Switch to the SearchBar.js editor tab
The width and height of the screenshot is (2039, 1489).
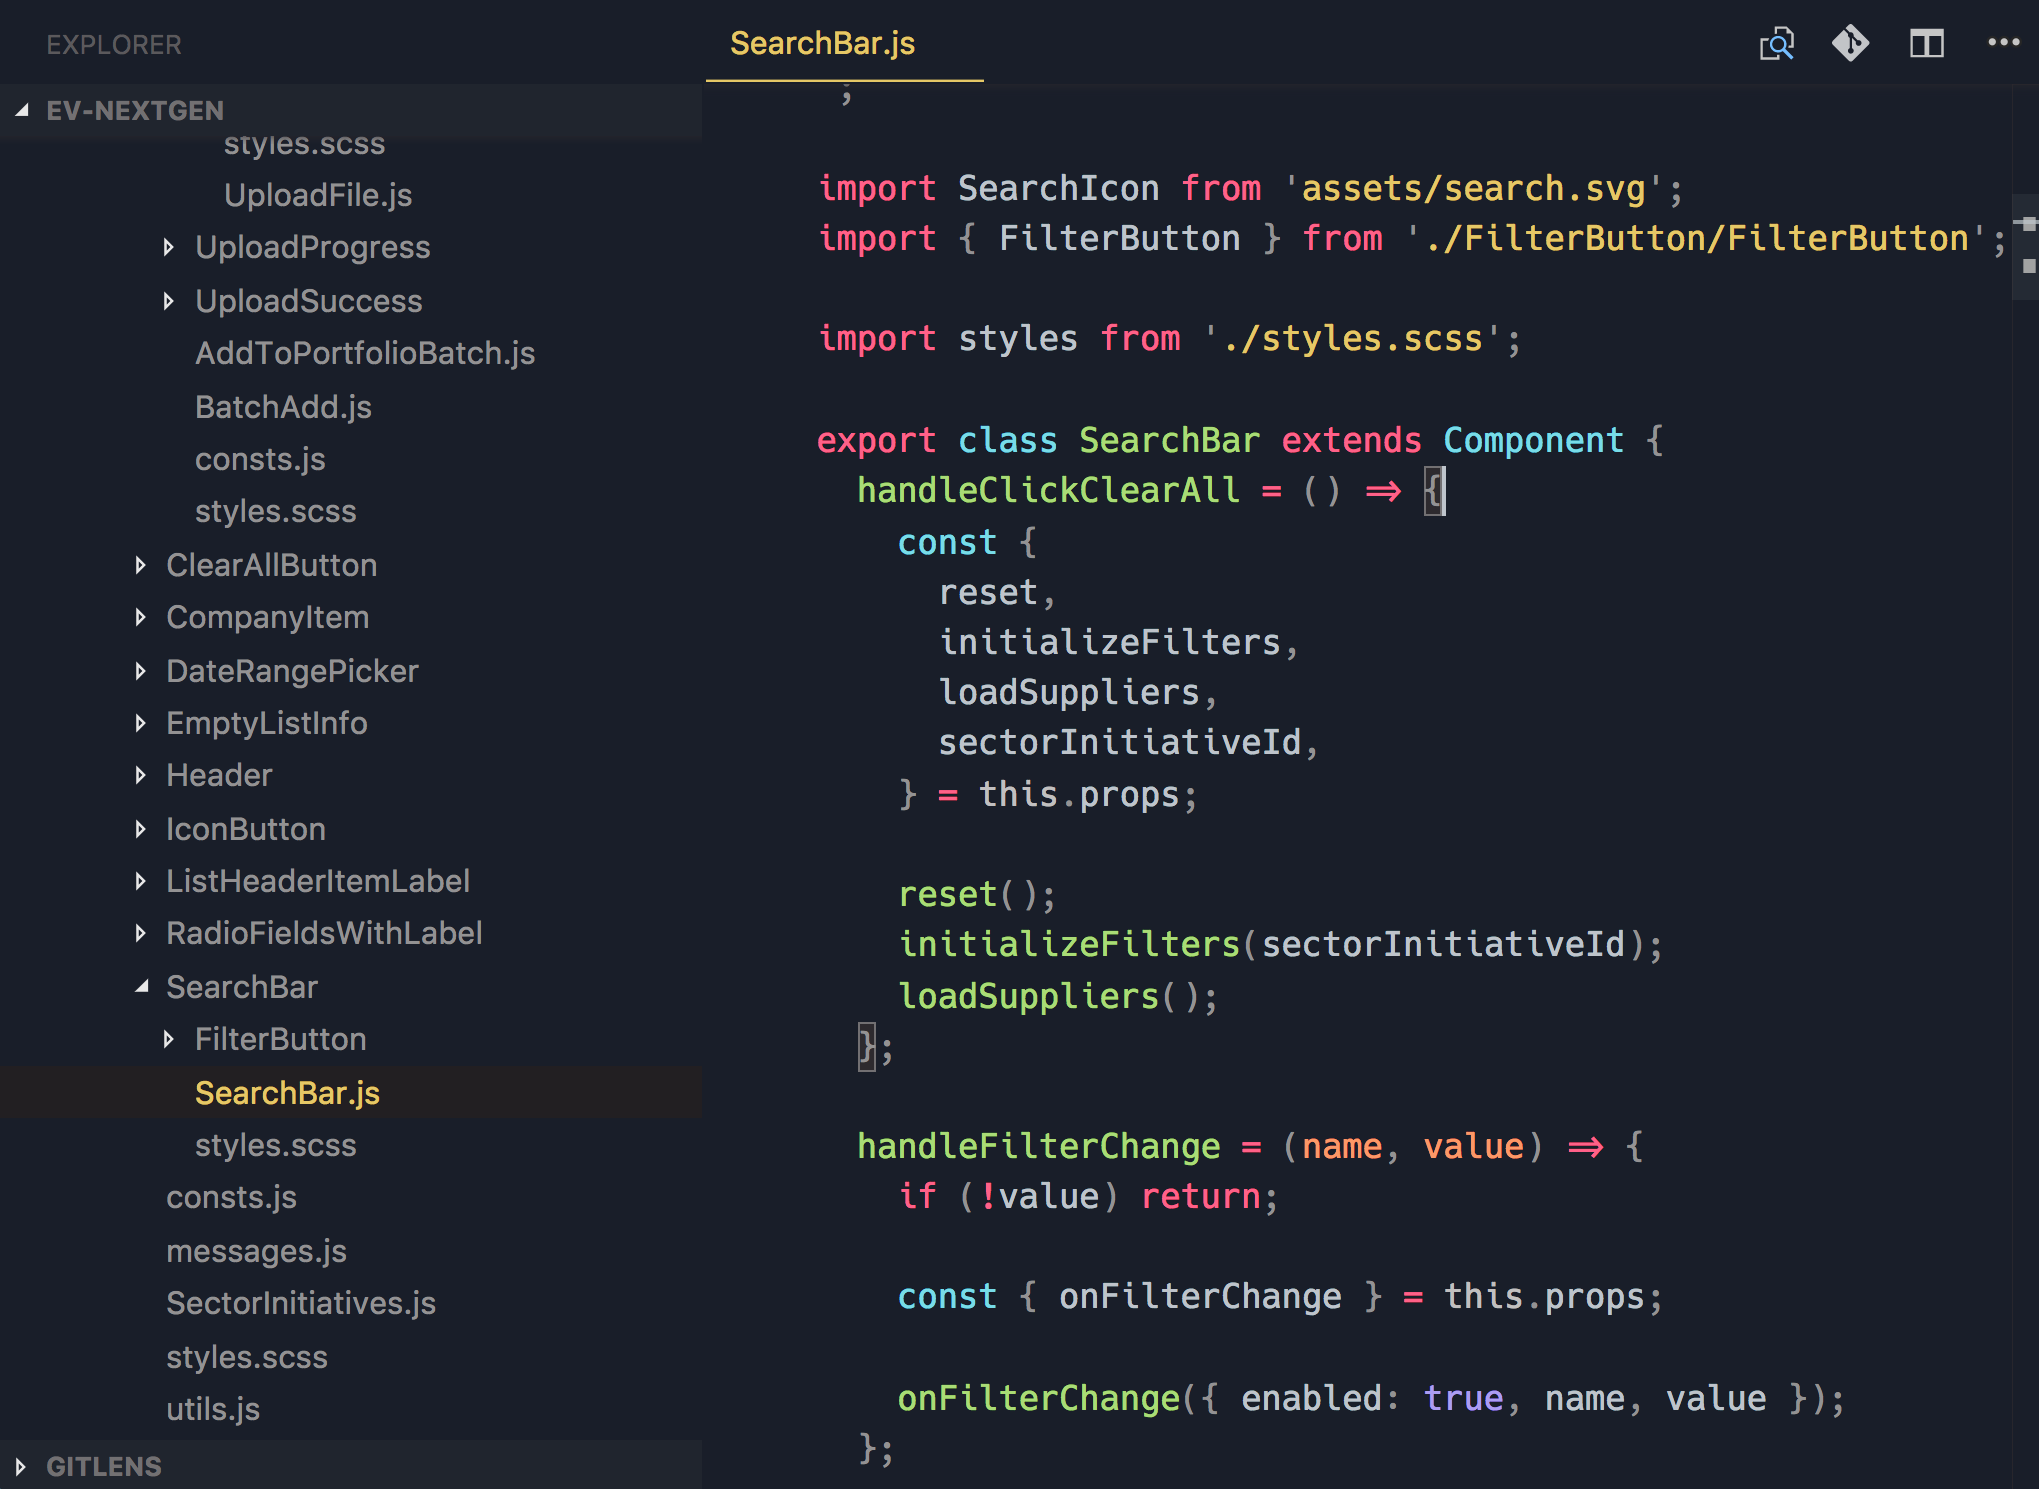tap(822, 44)
